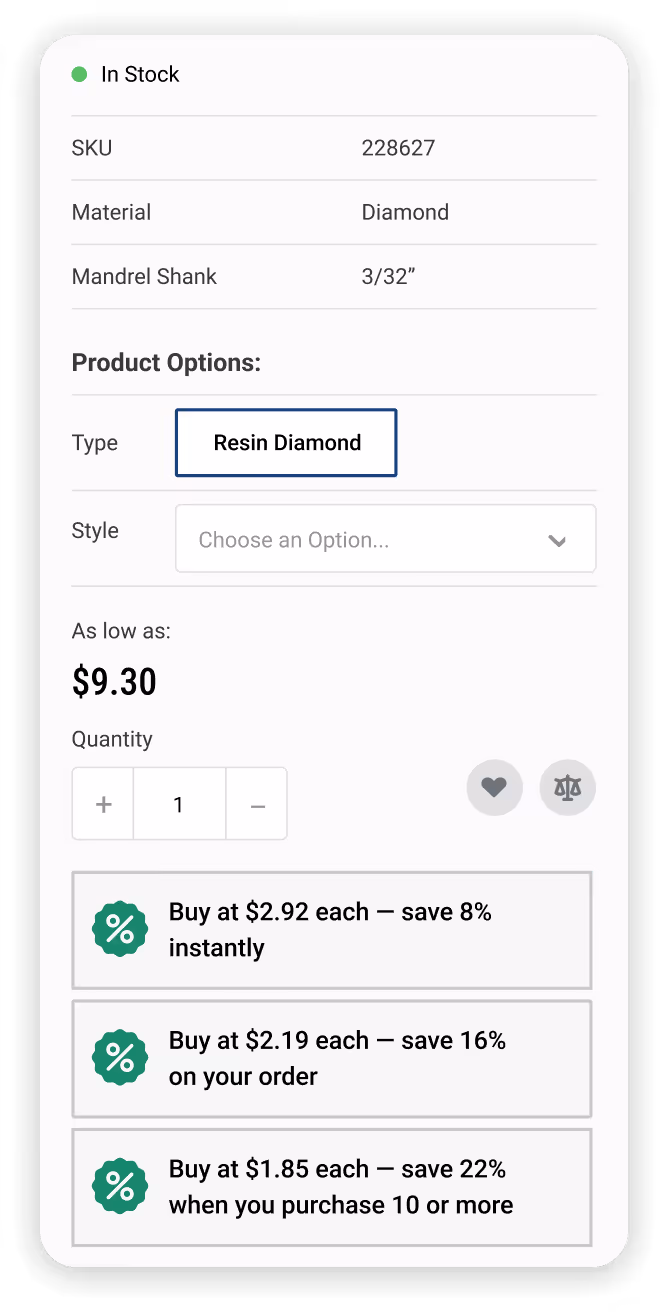This screenshot has width=669, height=1313.
Task: Select the Resin Diamond type option
Action: (286, 442)
